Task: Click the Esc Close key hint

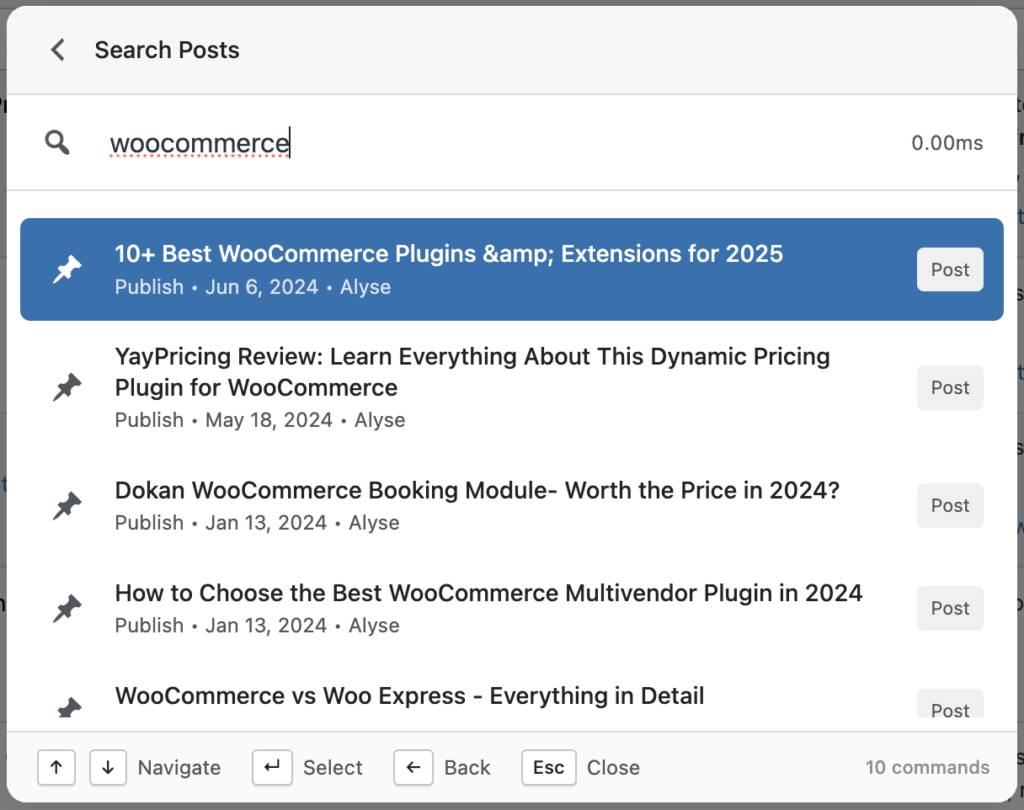Action: (548, 768)
